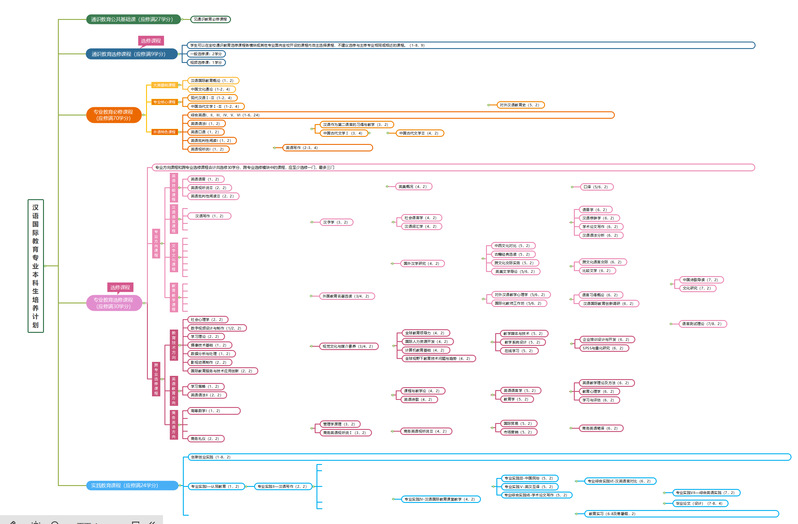Viewport: 798px width, 524px height.
Task: Select the orange 专业核心课程 category label
Action: (x=164, y=101)
